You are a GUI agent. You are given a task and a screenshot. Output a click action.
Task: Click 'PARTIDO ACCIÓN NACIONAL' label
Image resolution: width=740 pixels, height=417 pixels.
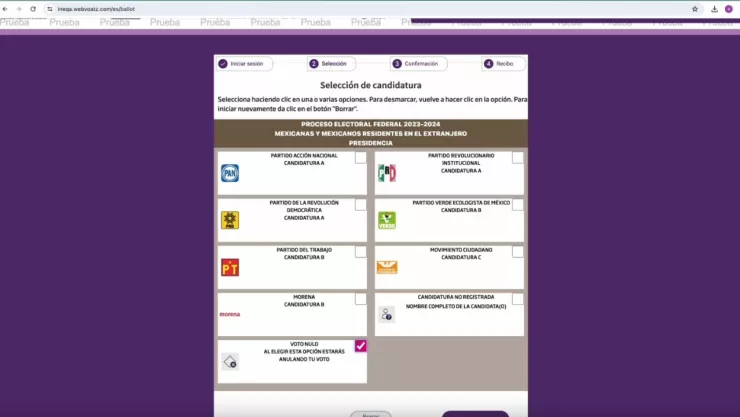pyautogui.click(x=304, y=156)
